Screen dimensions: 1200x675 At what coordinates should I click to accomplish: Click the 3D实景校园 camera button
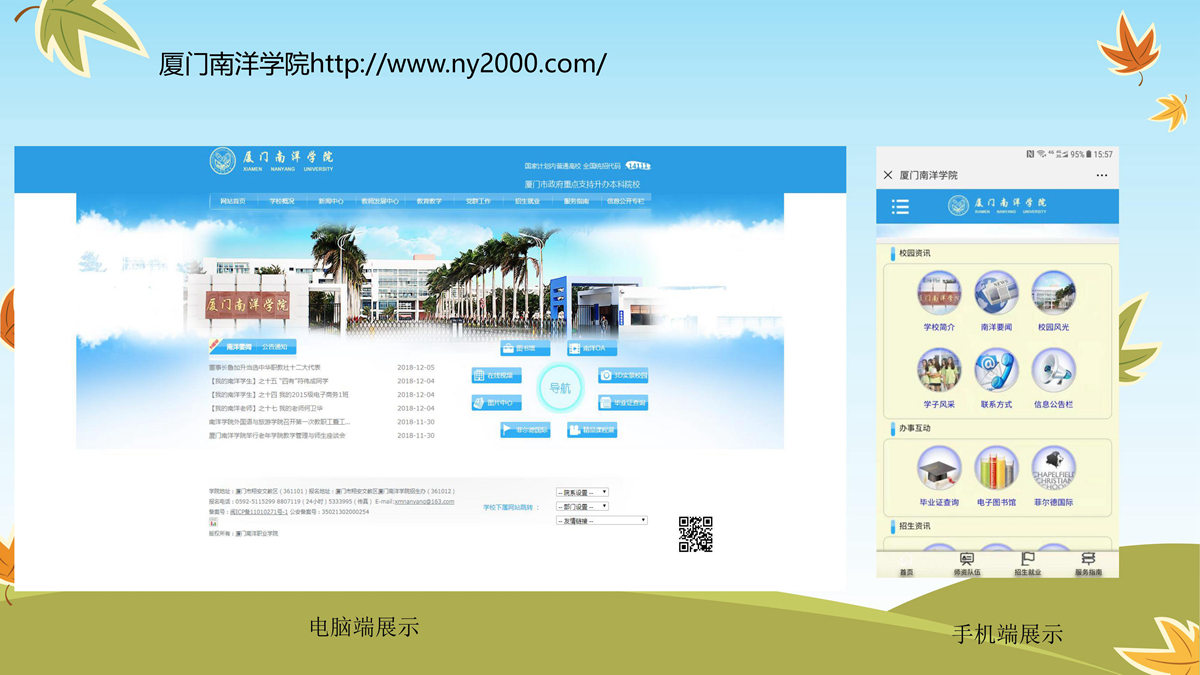tap(623, 376)
